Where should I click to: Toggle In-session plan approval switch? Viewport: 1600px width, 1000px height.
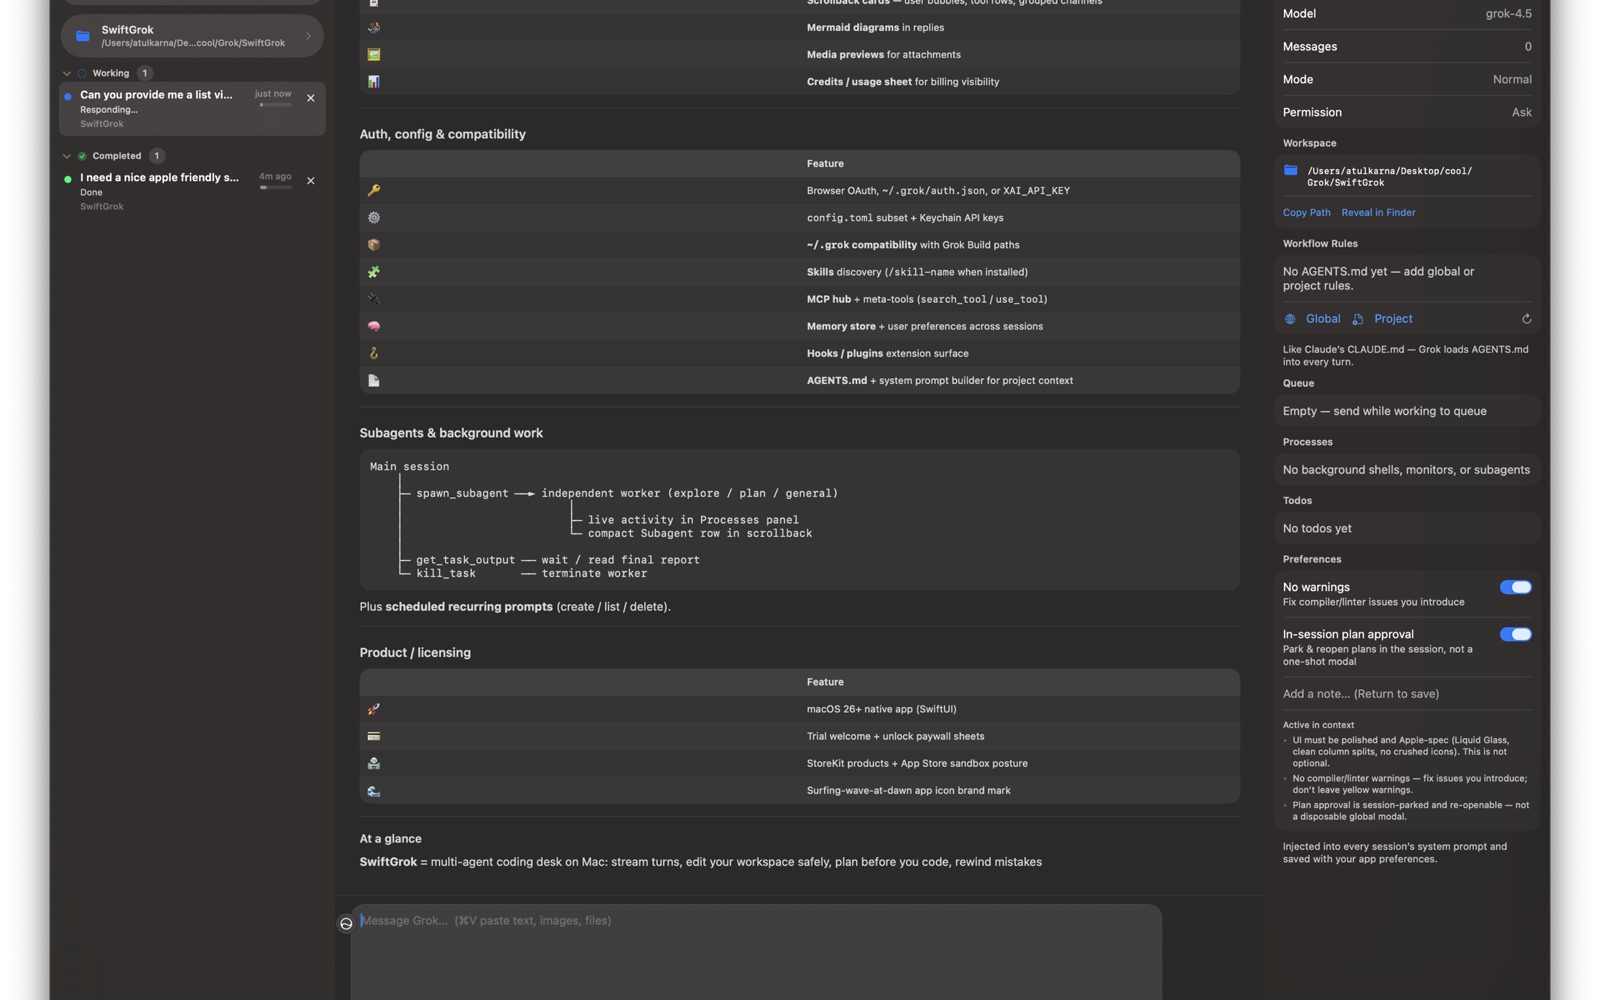[1515, 634]
